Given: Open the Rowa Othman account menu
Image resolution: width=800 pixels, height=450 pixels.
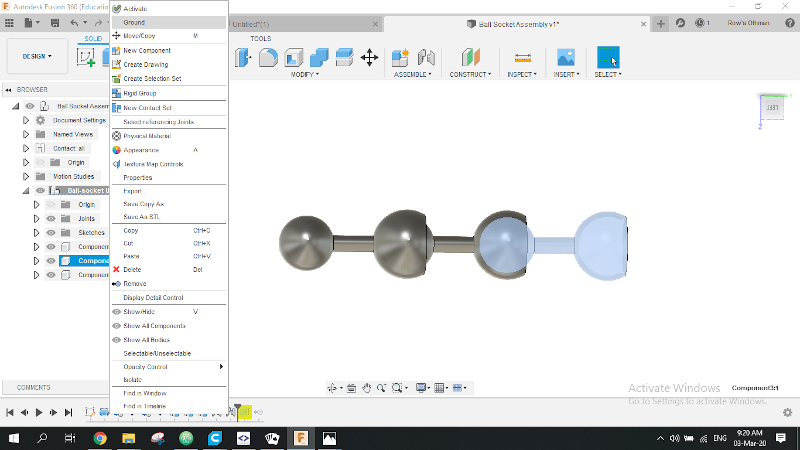Looking at the screenshot, I should (748, 23).
